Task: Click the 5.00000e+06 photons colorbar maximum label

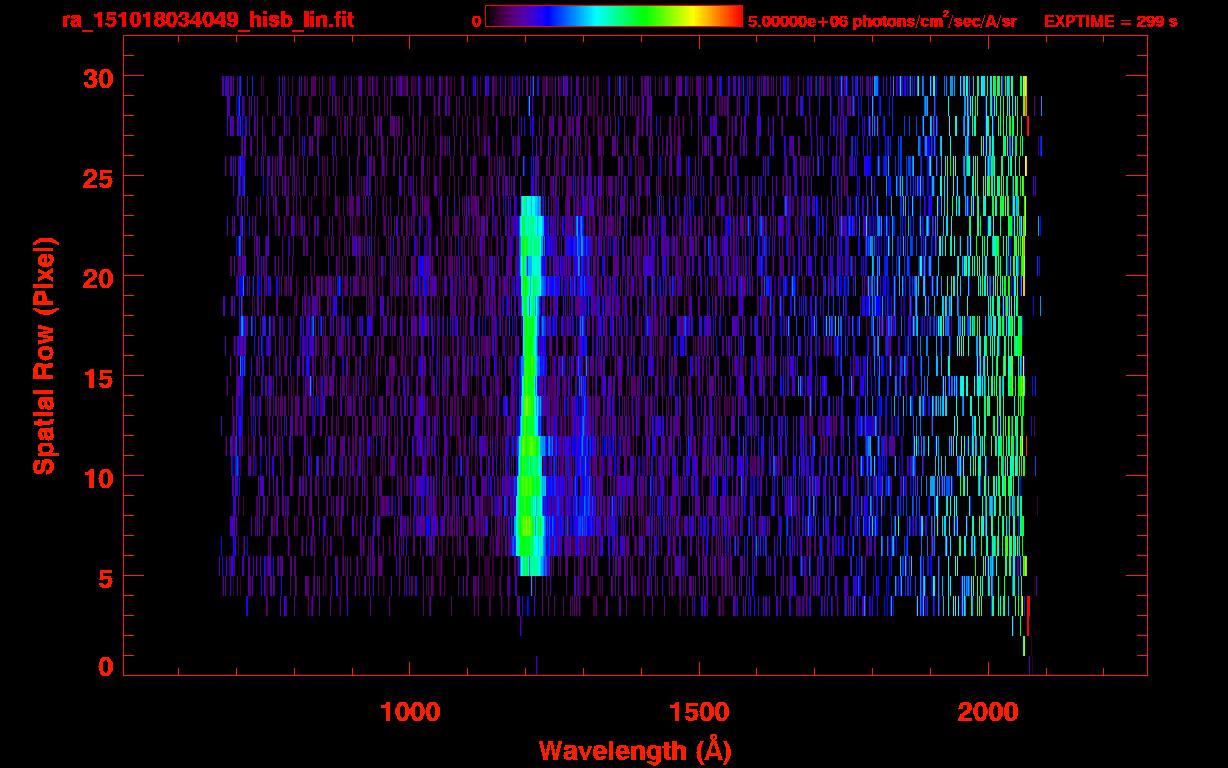Action: [882, 21]
